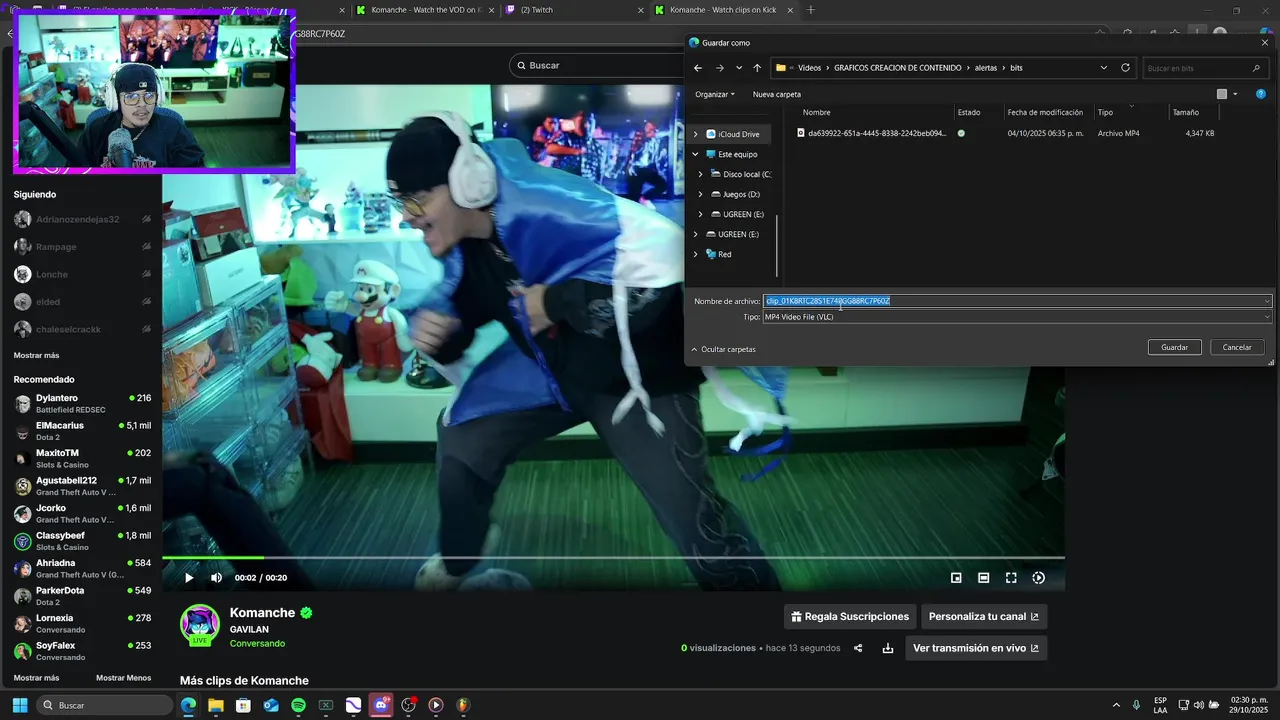
Task: Click the Regala Suscripciones button
Action: click(x=850, y=616)
